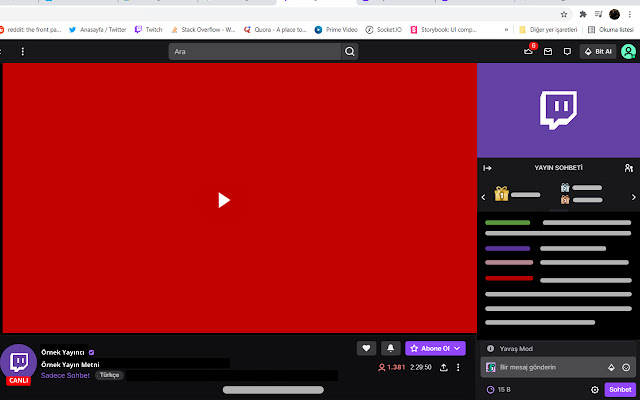Click the Bit Al button

[x=598, y=51]
